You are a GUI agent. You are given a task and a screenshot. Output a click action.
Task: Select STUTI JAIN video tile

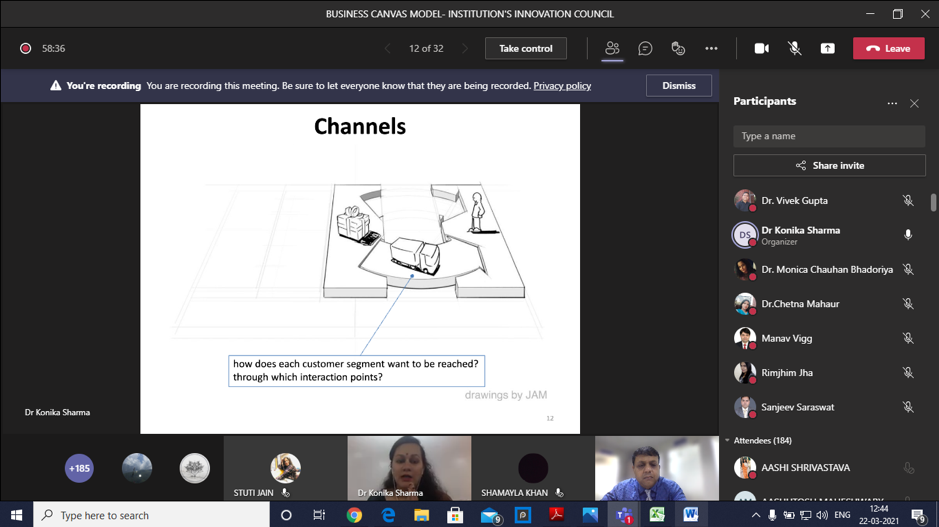285,468
